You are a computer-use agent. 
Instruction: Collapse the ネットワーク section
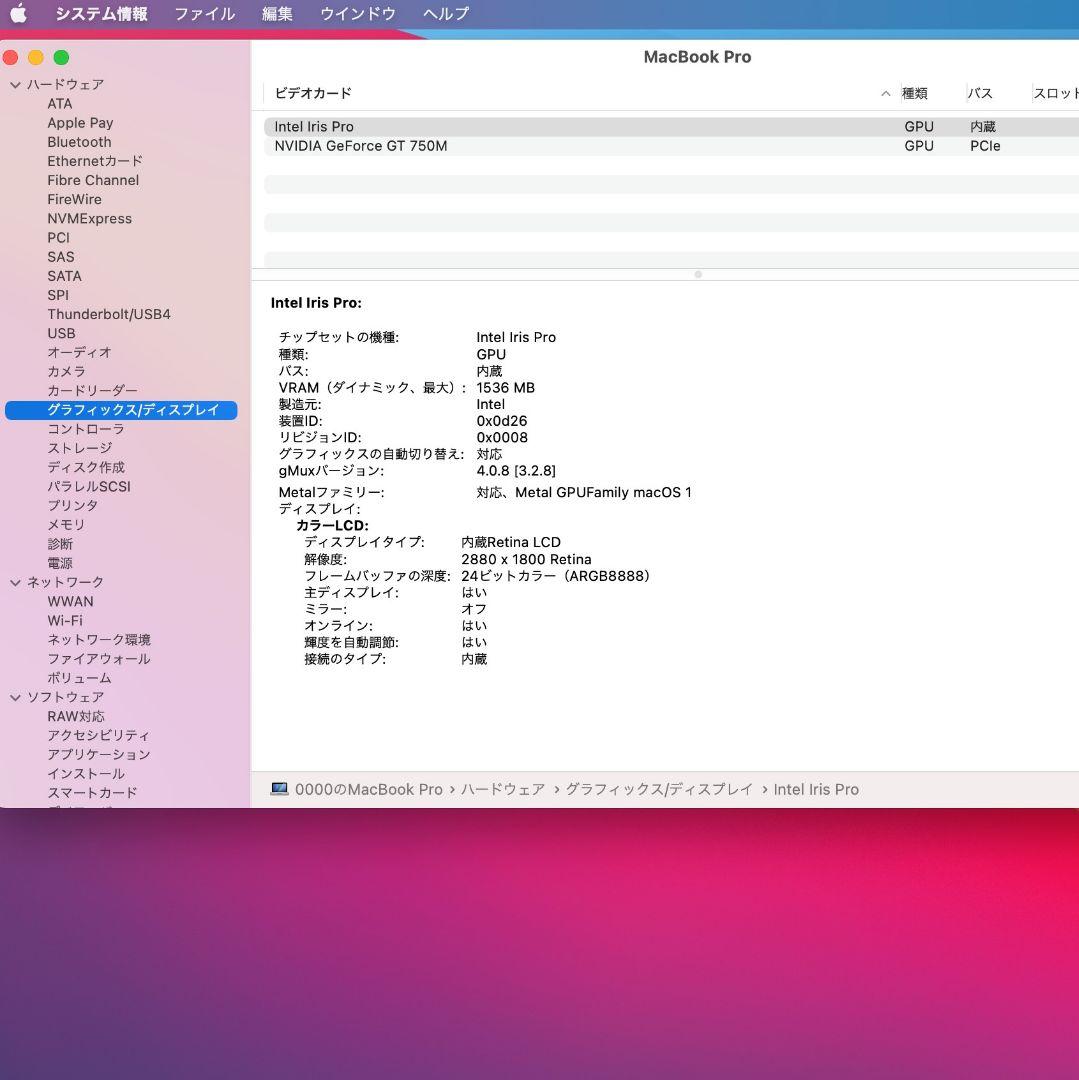15,581
